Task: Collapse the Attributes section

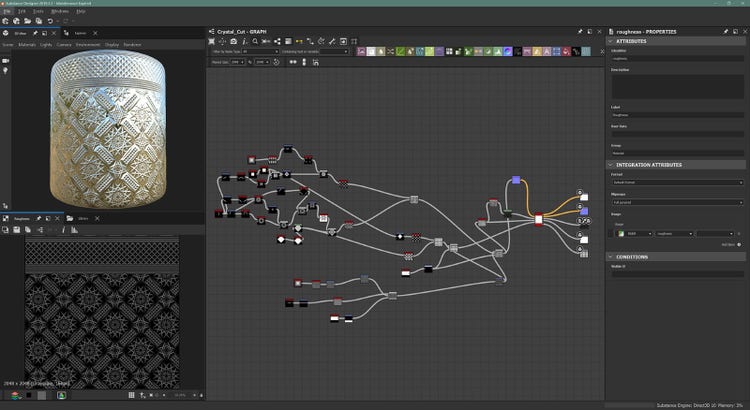Action: [x=611, y=41]
